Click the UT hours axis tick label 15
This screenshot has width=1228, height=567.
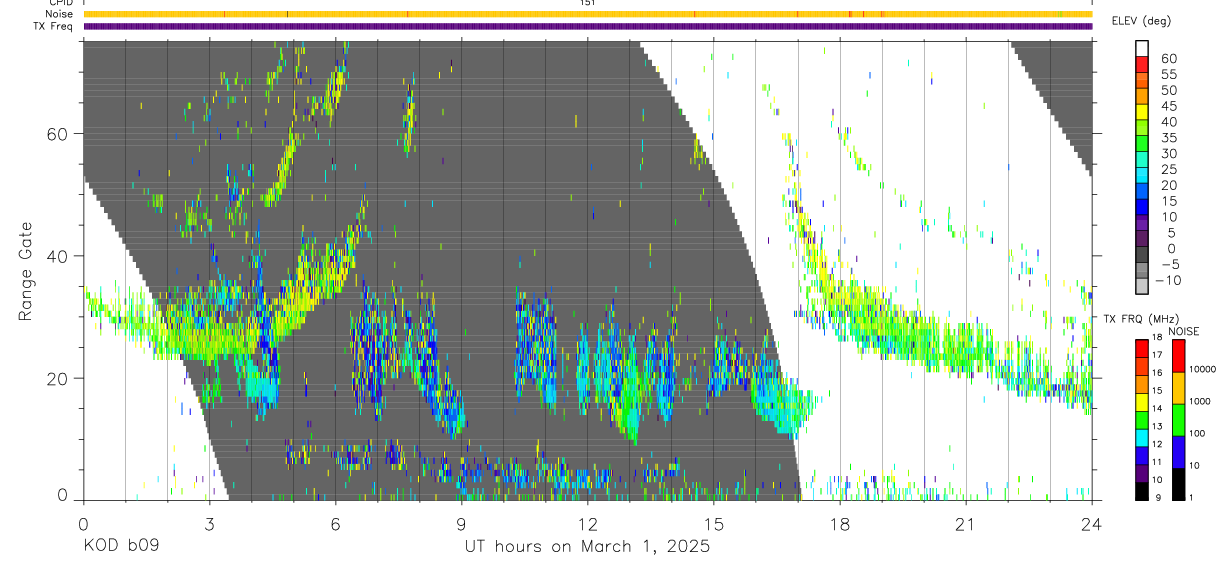point(713,523)
